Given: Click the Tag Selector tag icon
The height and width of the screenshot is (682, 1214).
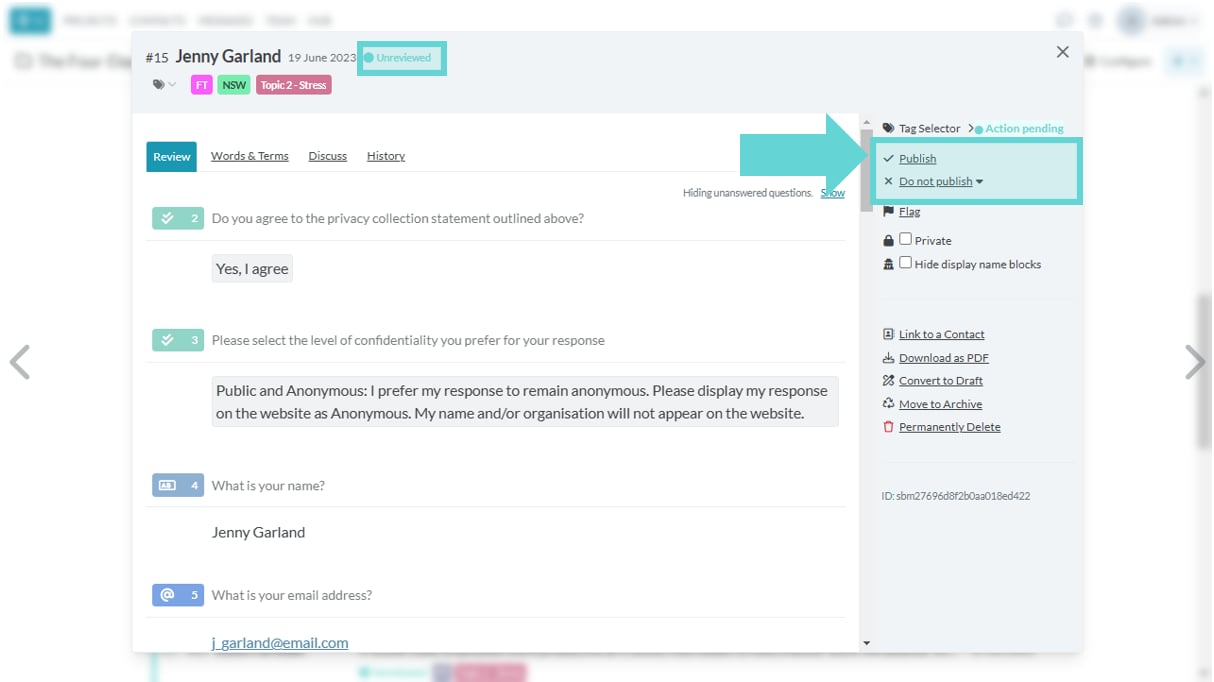Looking at the screenshot, I should point(889,129).
